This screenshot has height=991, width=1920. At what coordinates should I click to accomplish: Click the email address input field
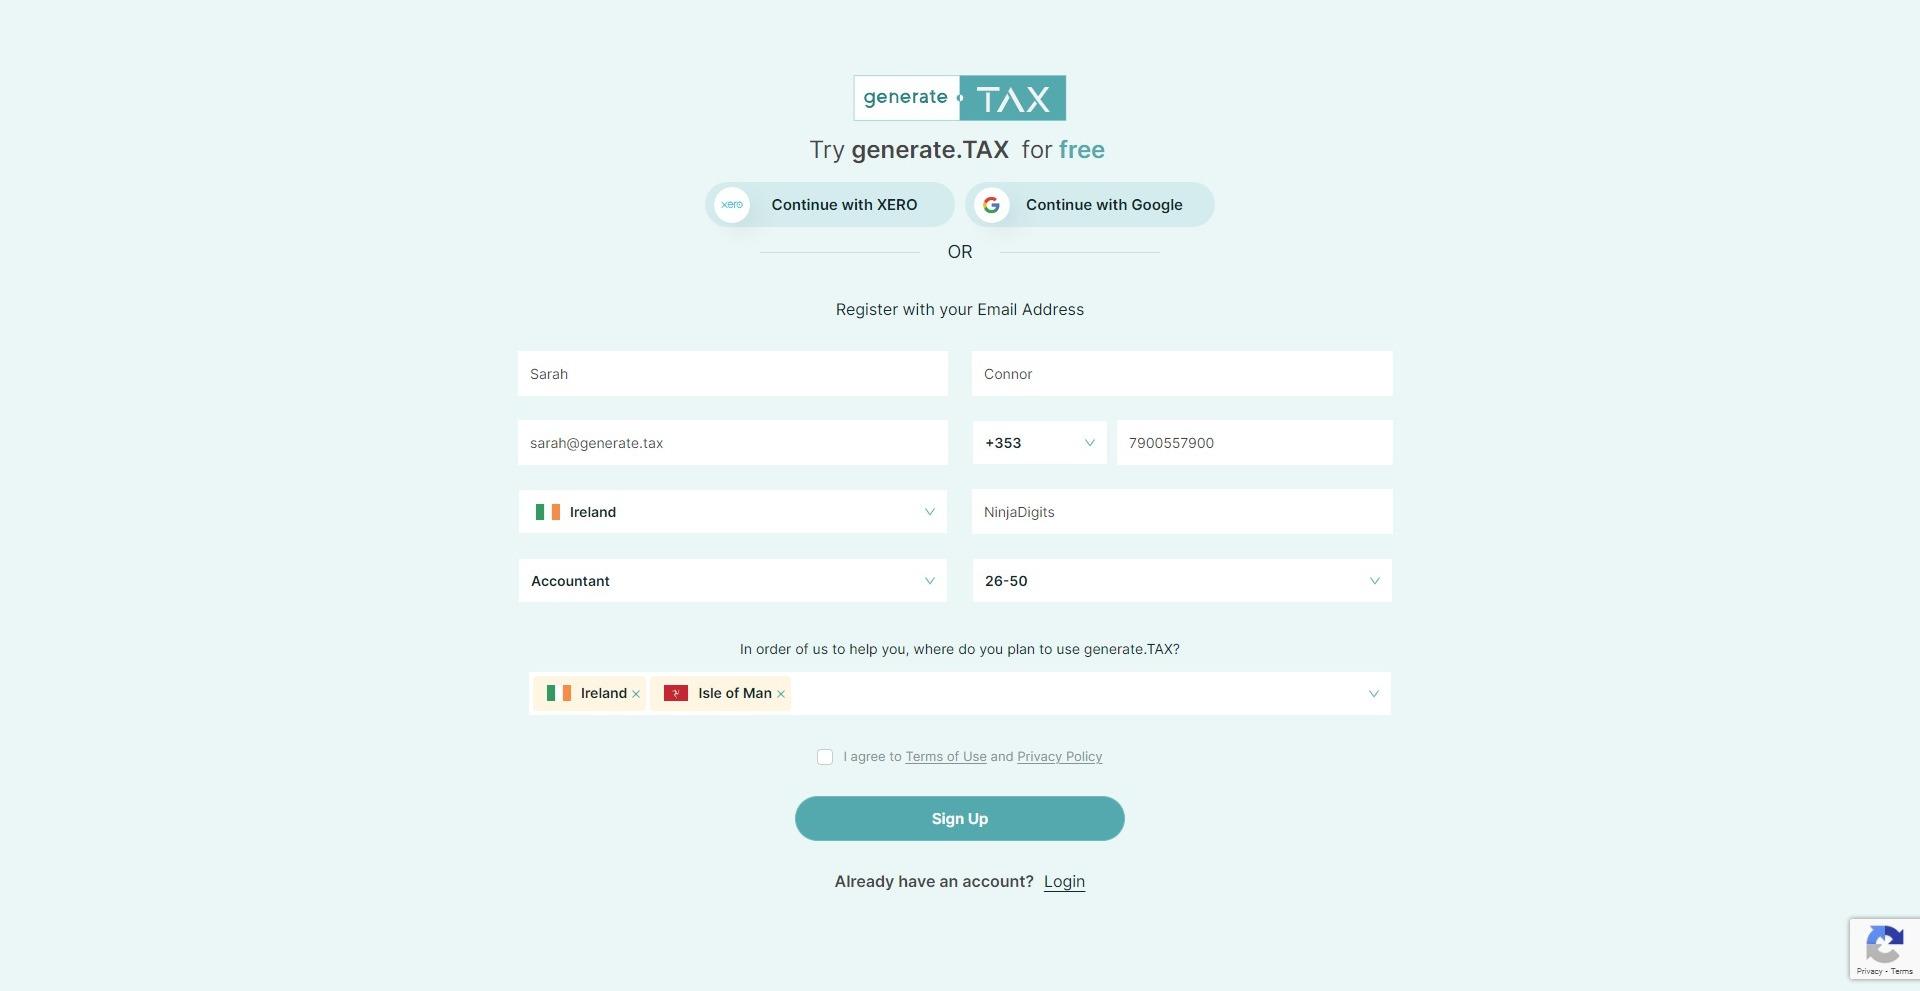pyautogui.click(x=732, y=443)
